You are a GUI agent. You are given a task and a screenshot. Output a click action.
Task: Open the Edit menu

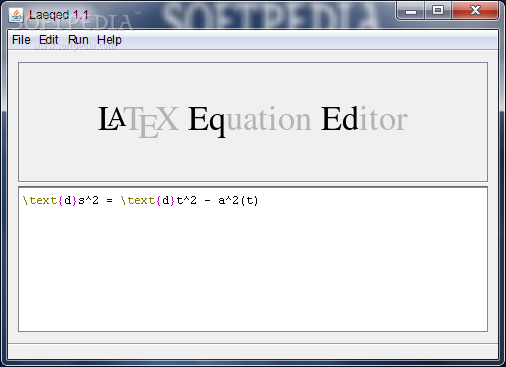[x=49, y=40]
